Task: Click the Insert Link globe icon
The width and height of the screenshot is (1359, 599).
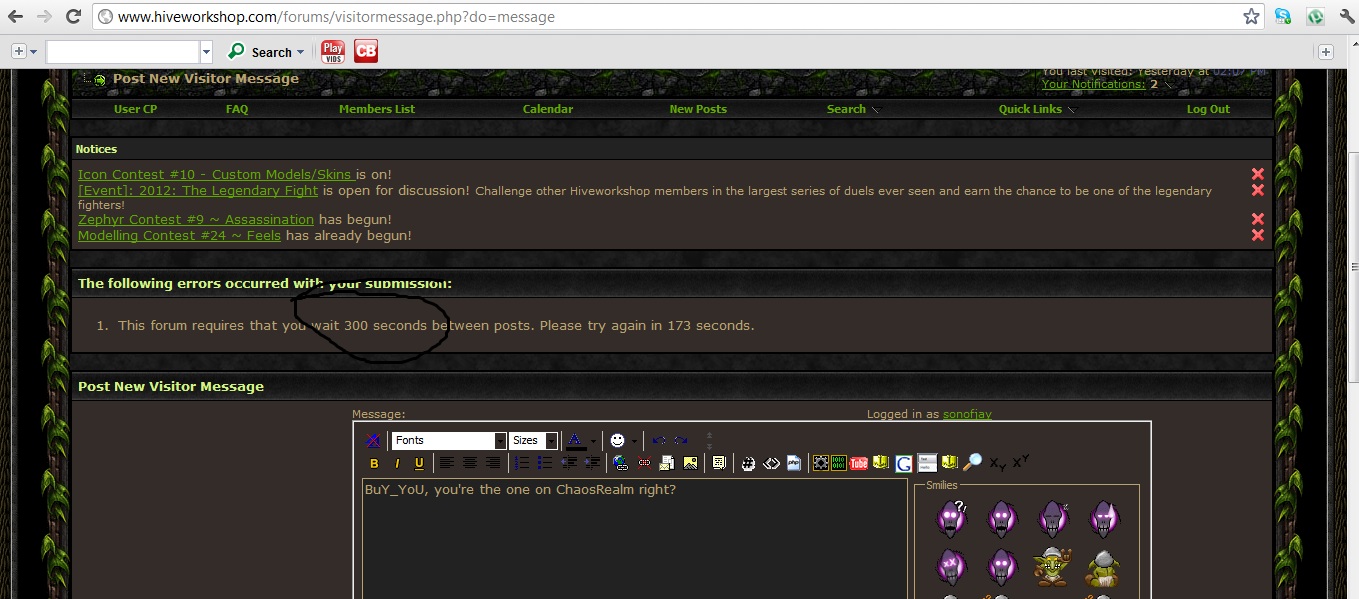Action: tap(620, 463)
